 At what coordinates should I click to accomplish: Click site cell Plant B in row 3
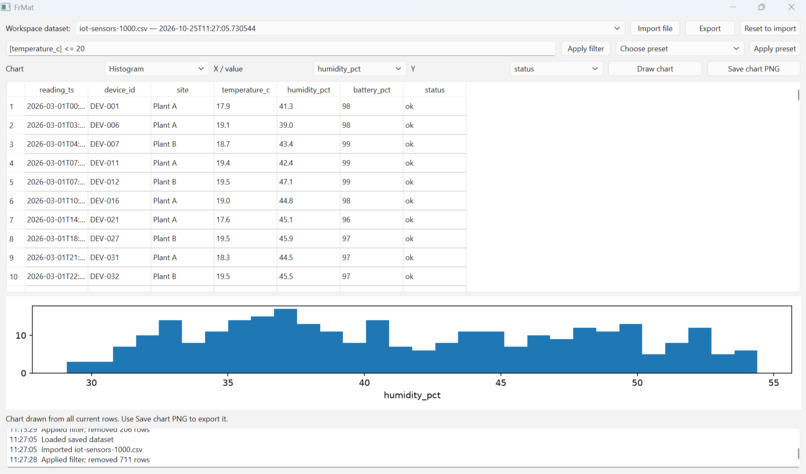pyautogui.click(x=182, y=144)
